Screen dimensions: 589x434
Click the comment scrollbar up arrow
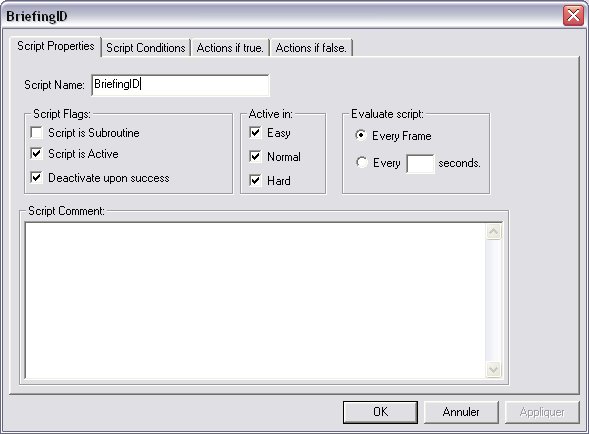(494, 232)
